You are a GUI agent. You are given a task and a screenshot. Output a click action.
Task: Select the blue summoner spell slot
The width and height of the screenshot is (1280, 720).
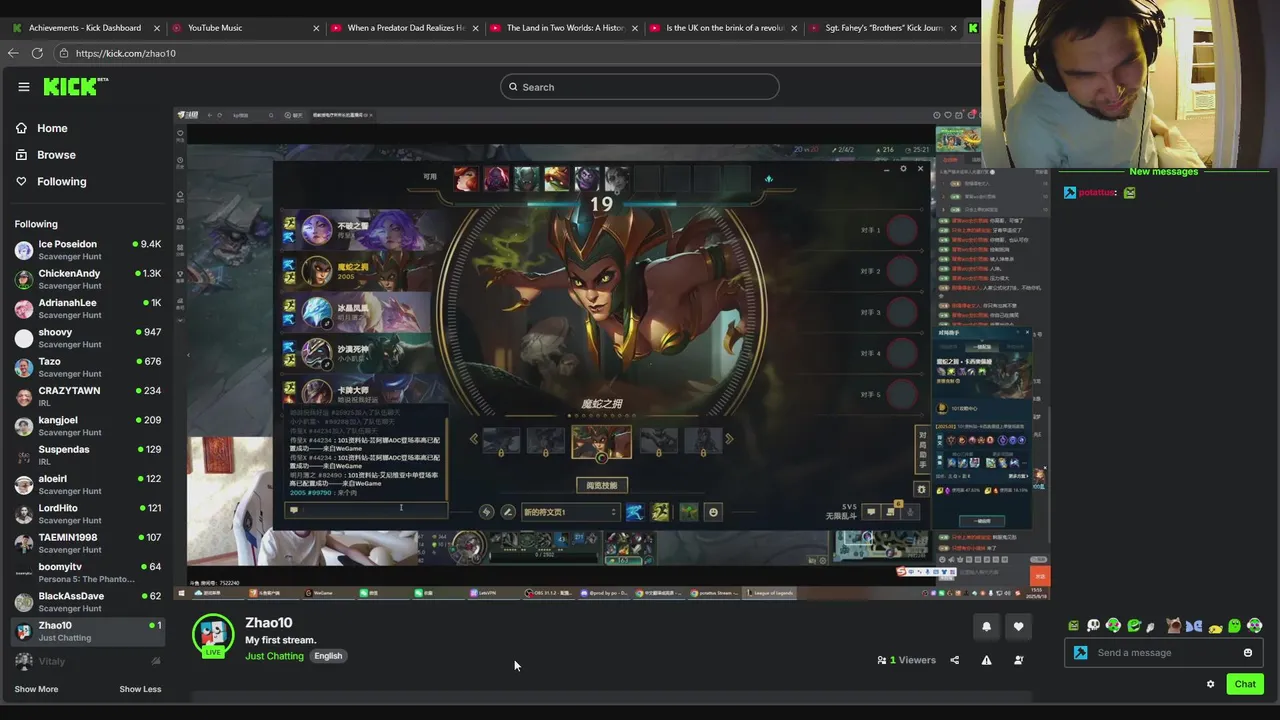tap(634, 512)
